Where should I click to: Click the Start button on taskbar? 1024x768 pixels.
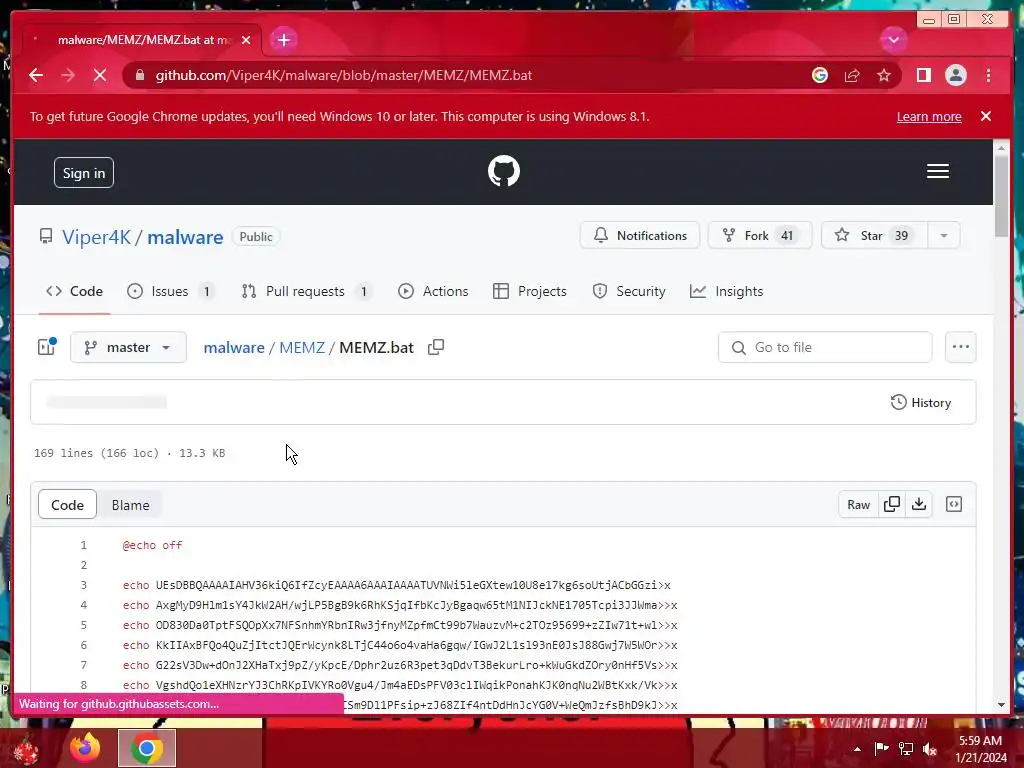(26, 748)
